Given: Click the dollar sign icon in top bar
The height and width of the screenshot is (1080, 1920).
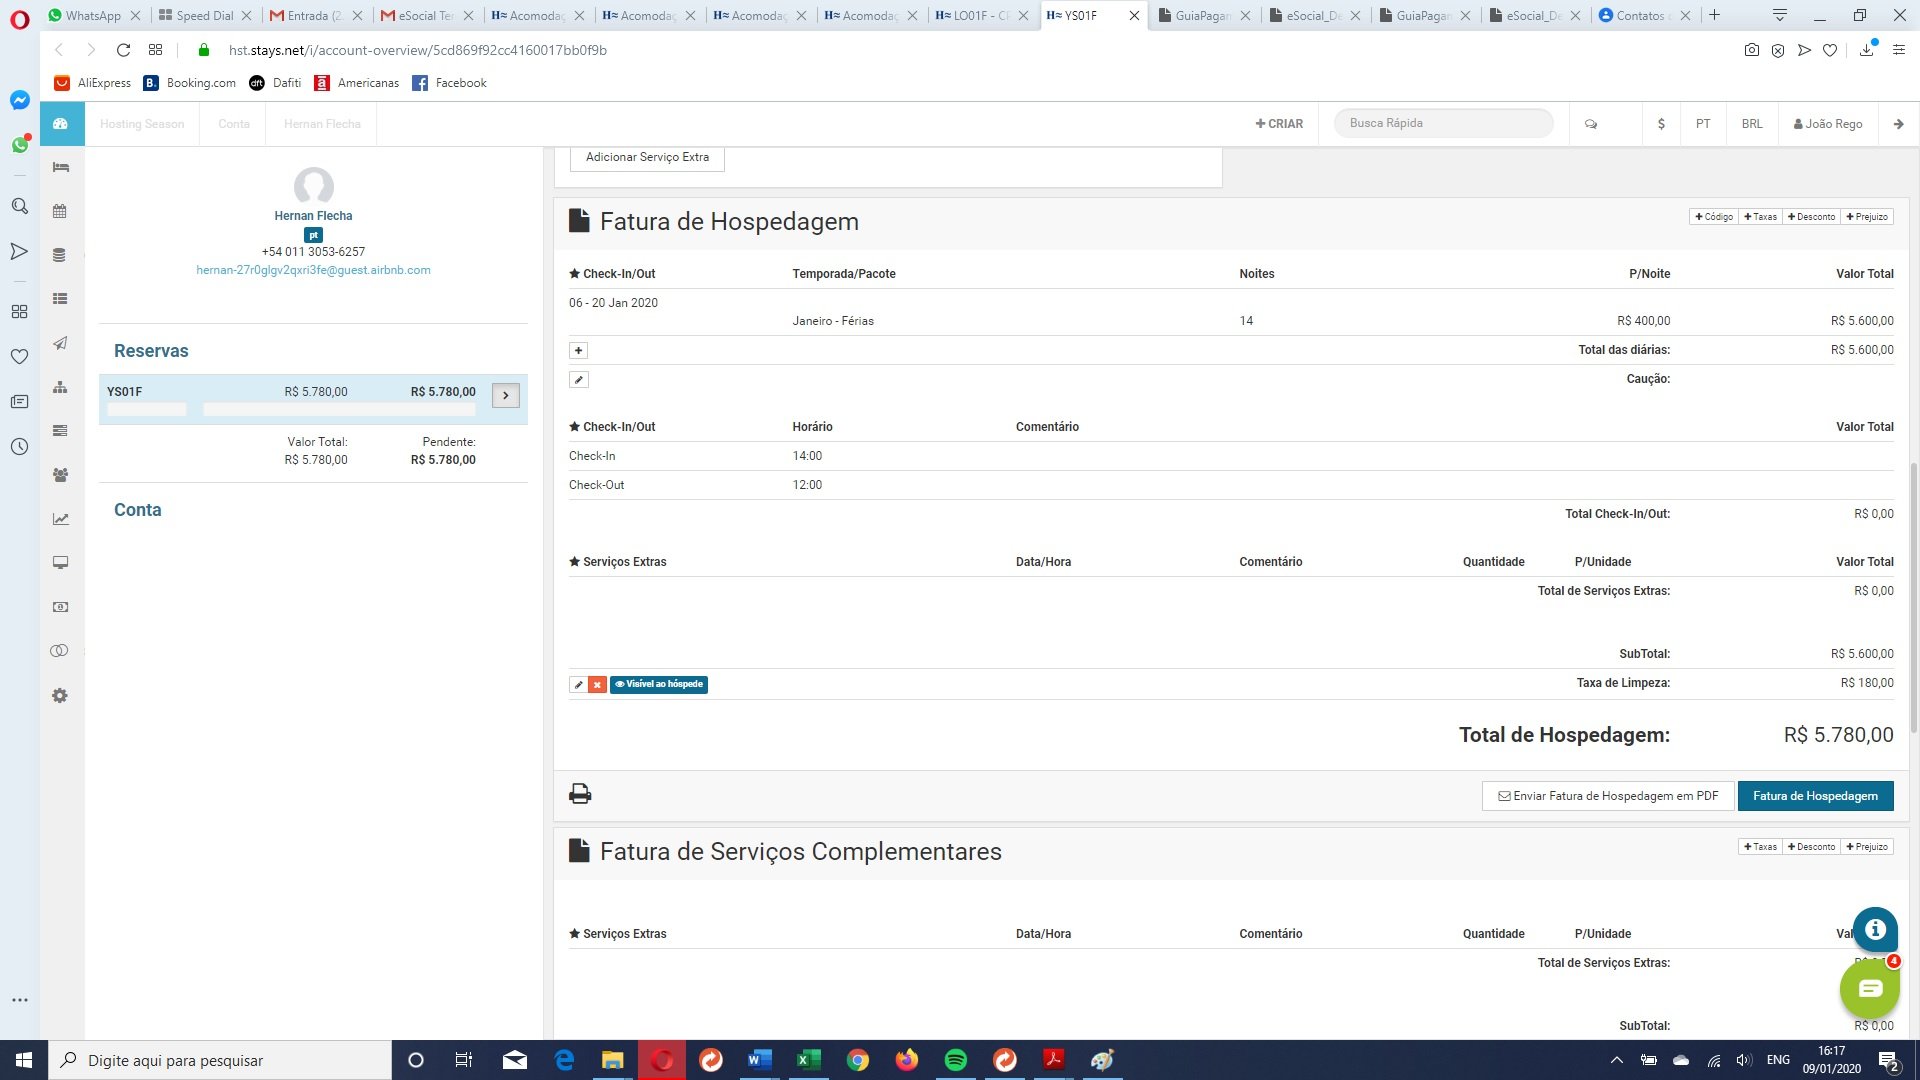Looking at the screenshot, I should pos(1661,124).
